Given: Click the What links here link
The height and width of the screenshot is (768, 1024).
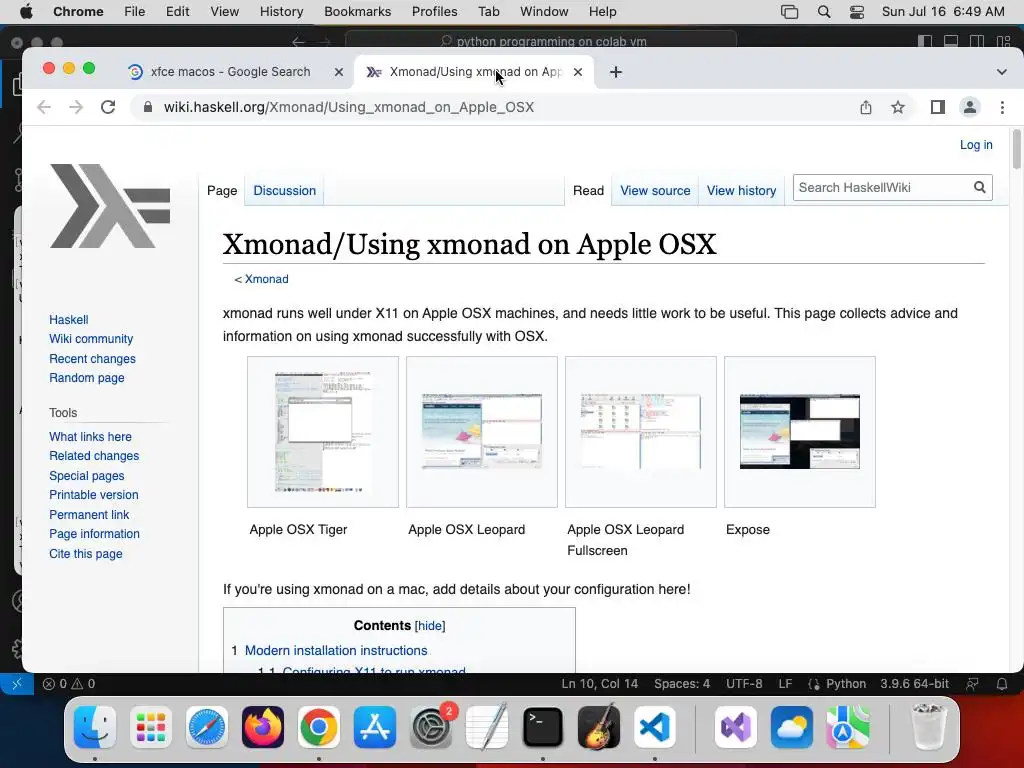Looking at the screenshot, I should [x=90, y=437].
